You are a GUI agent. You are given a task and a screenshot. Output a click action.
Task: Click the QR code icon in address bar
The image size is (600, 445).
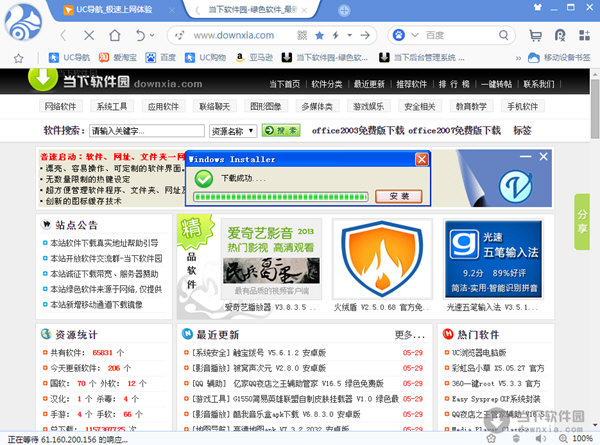(302, 36)
